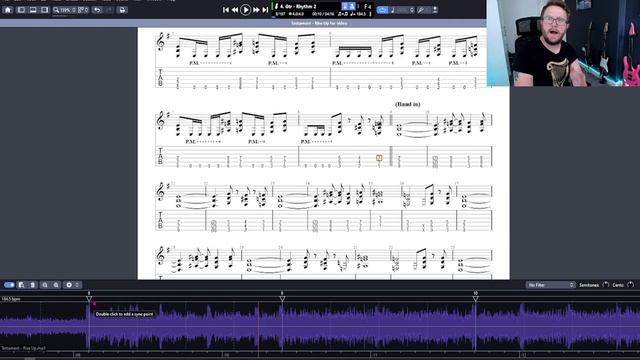Click the 184.5 bpm tempo label
The width and height of the screenshot is (640, 360).
coord(11,299)
